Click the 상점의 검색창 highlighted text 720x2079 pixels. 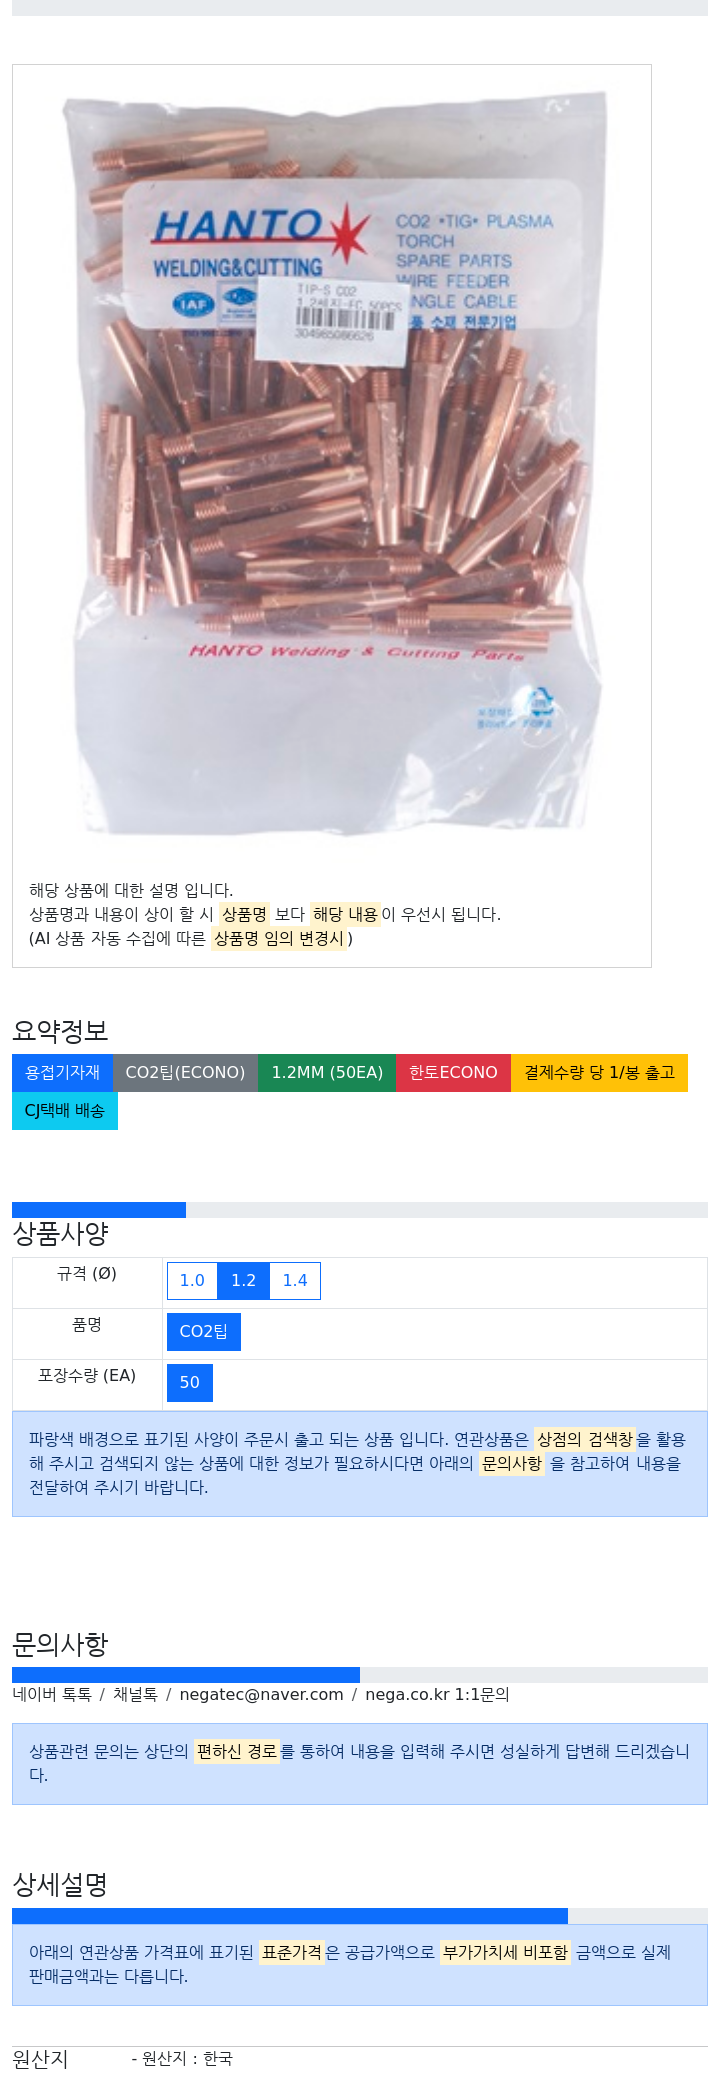point(585,1439)
